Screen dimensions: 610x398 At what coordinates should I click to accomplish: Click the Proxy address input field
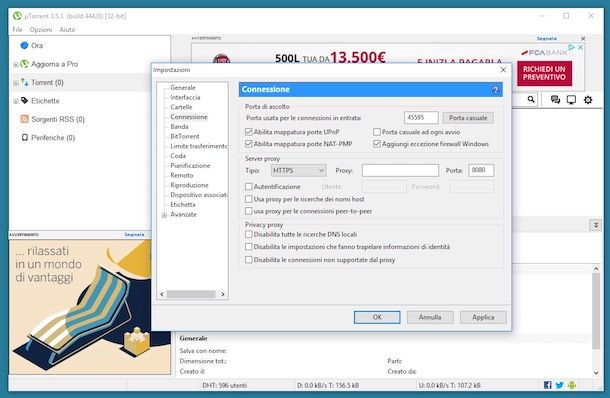click(x=400, y=170)
